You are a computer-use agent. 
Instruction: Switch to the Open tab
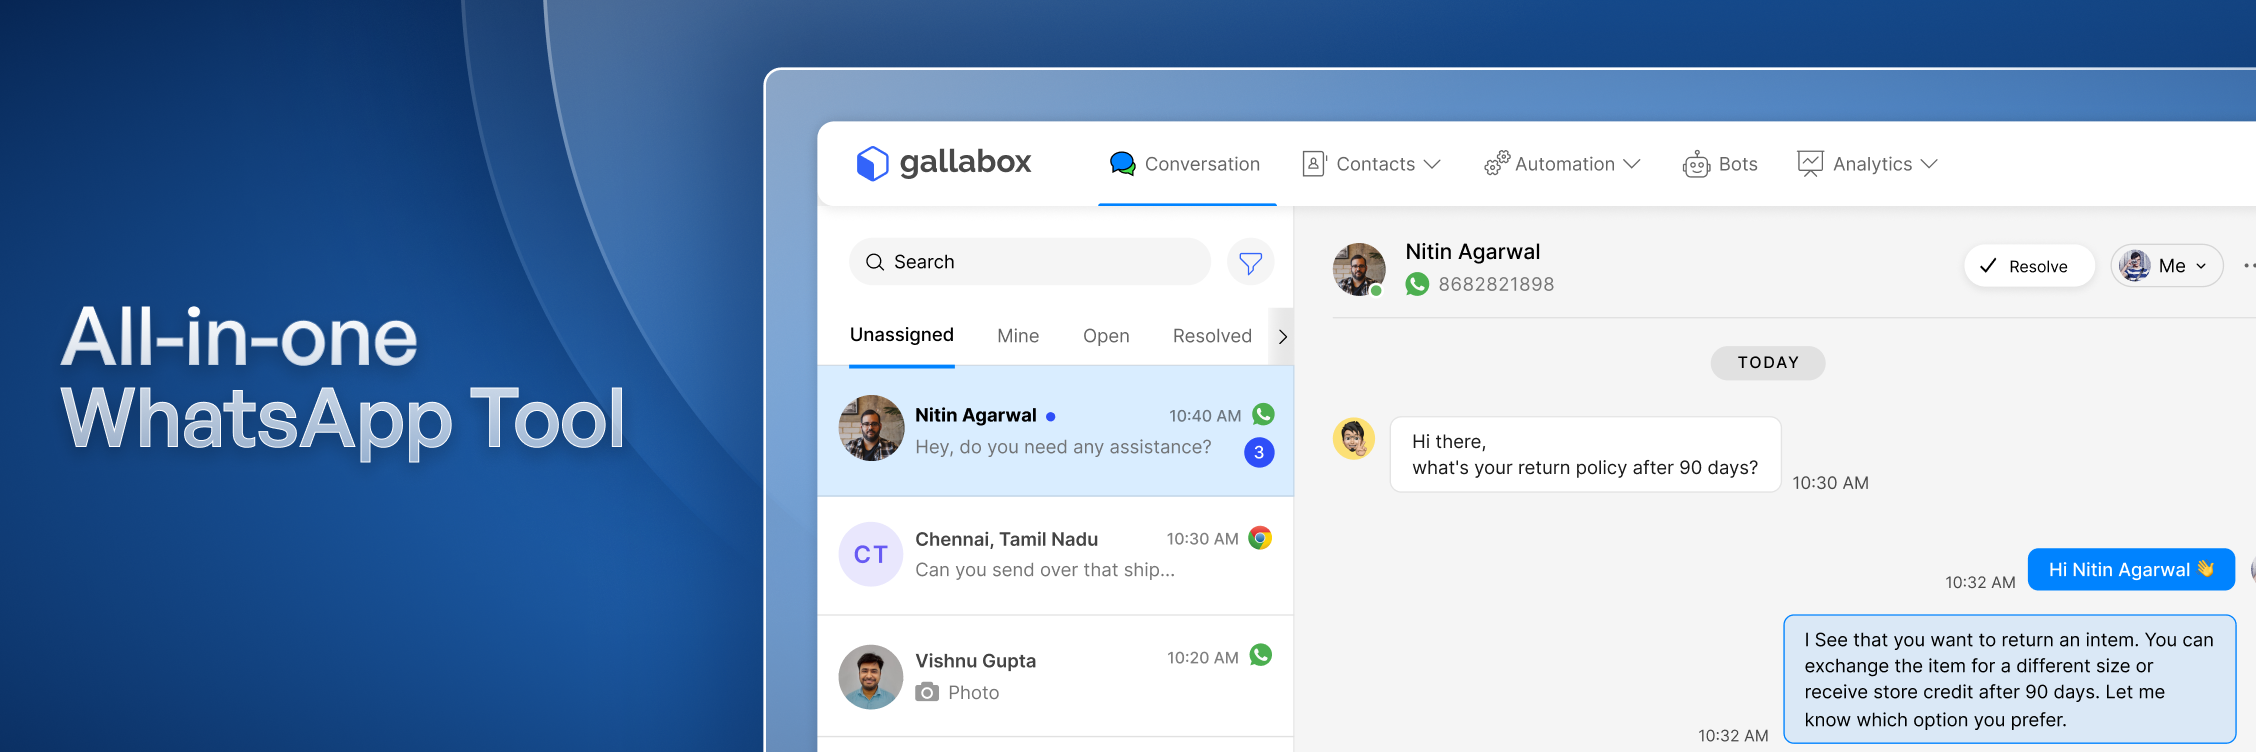[x=1106, y=336]
